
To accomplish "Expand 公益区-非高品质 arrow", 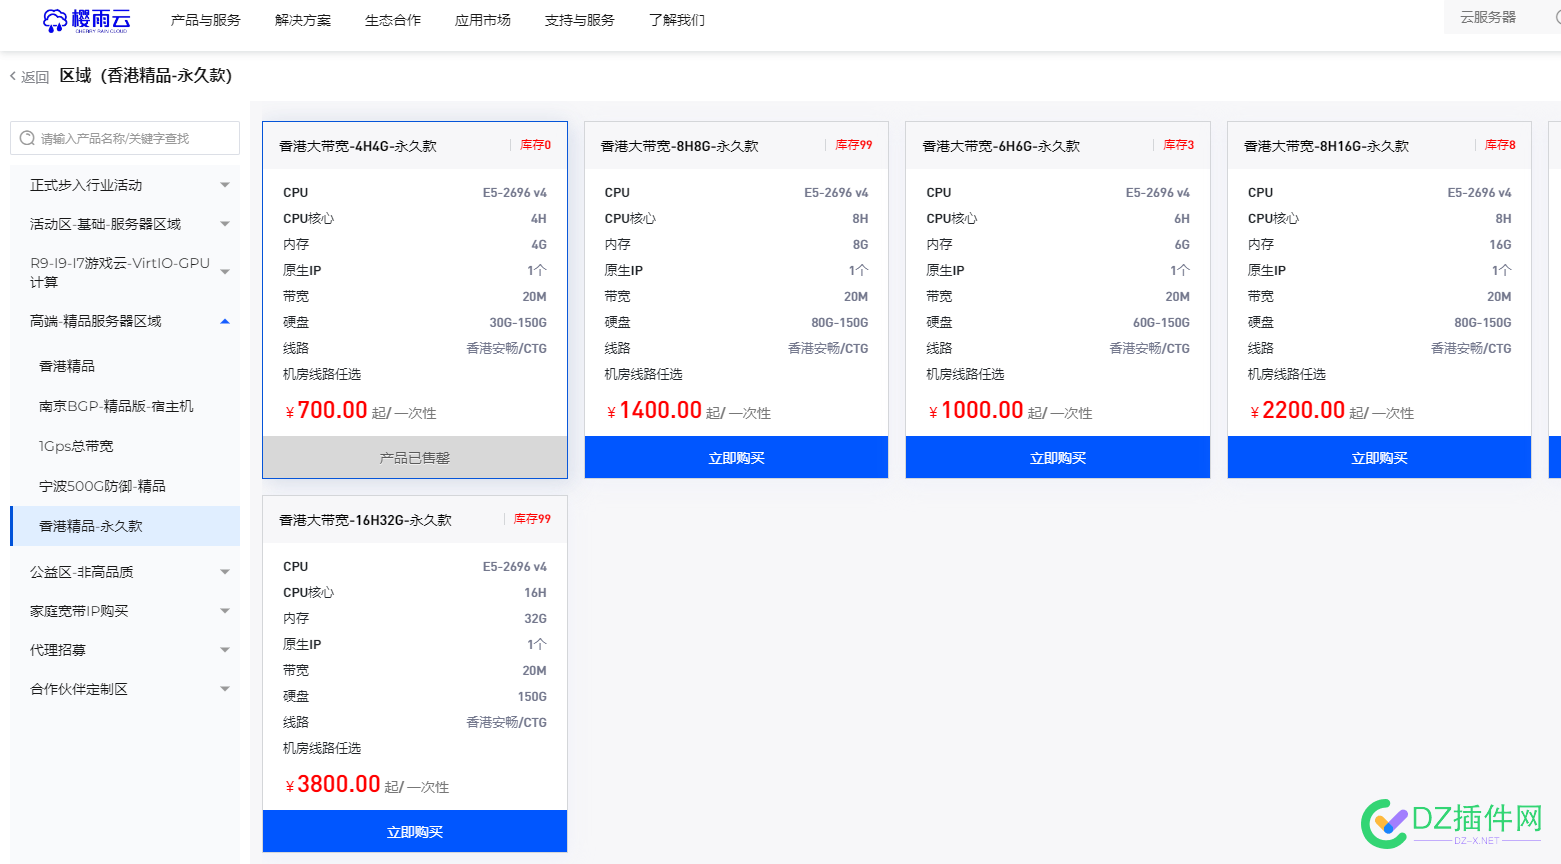I will pyautogui.click(x=225, y=572).
